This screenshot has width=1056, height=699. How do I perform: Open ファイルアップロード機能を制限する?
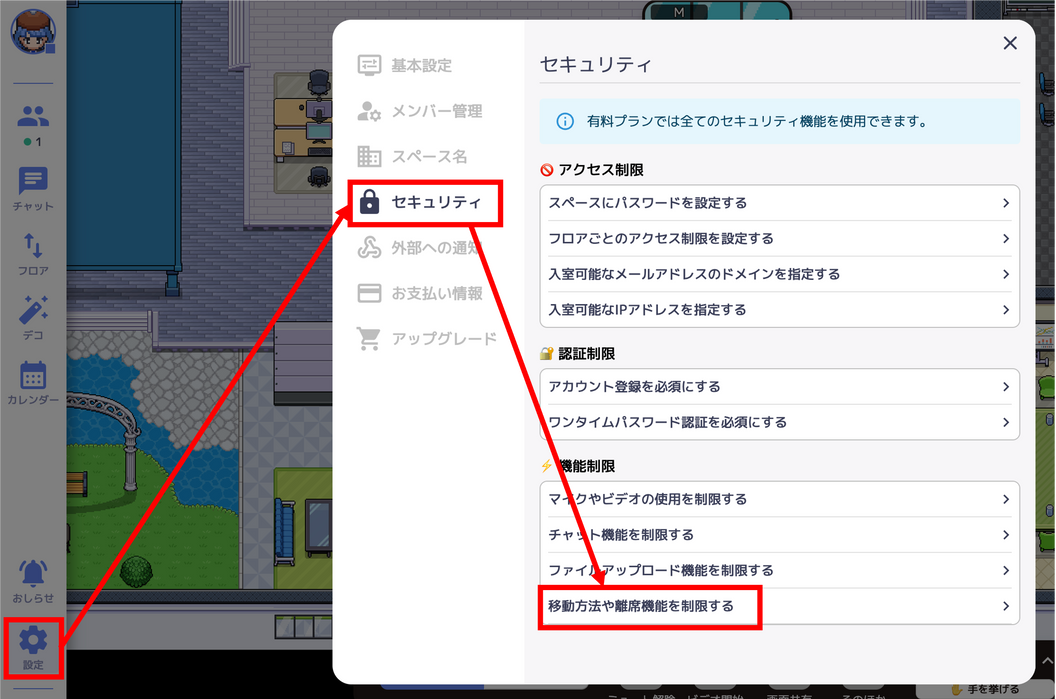click(779, 570)
